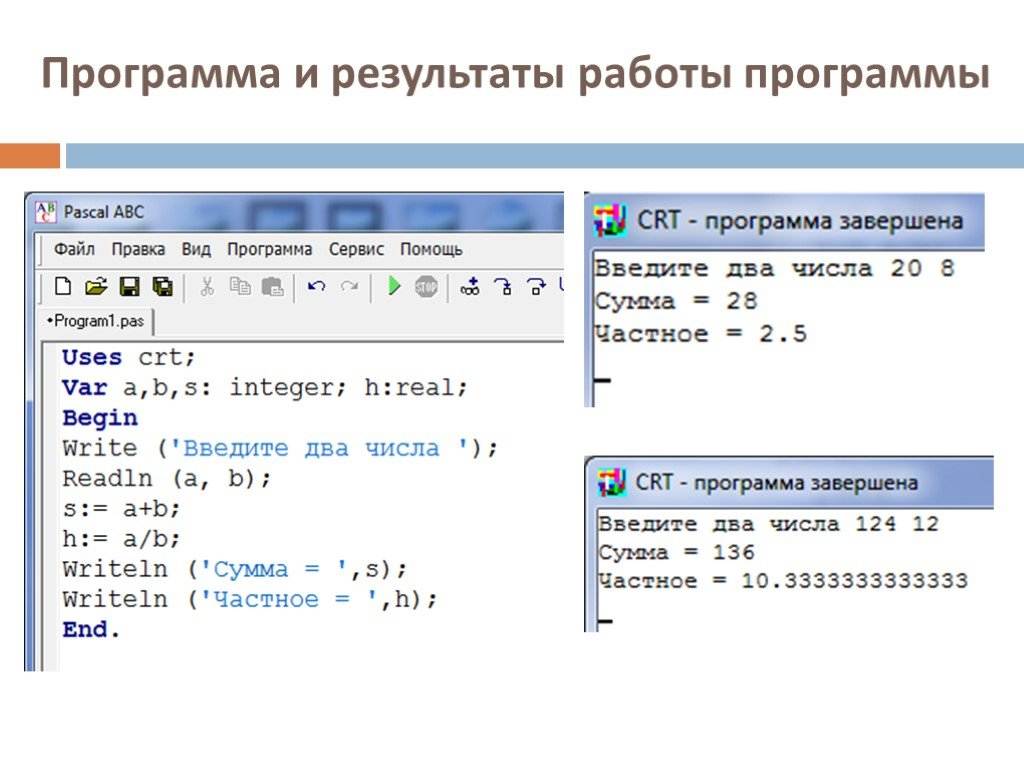Open the Программа menu
The image size is (1024, 768).
click(269, 249)
